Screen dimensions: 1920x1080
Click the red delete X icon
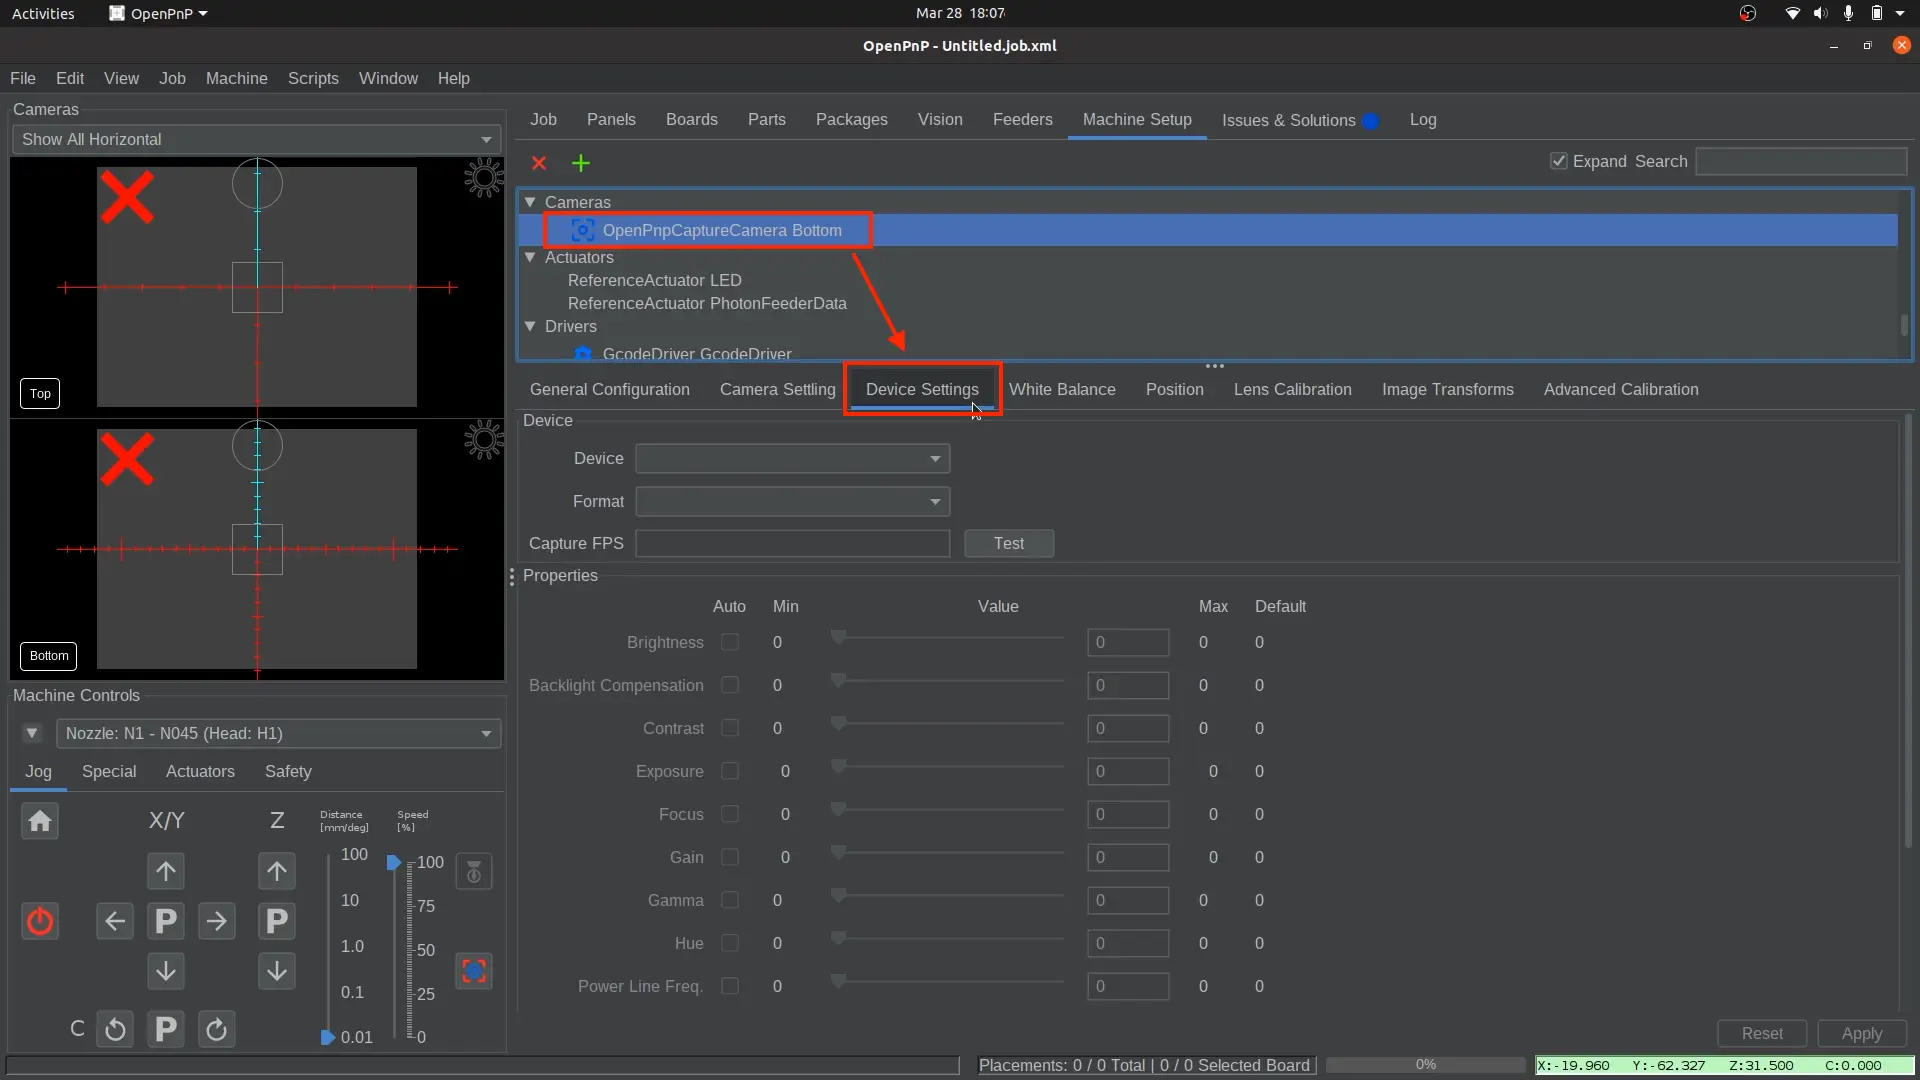[x=539, y=163]
